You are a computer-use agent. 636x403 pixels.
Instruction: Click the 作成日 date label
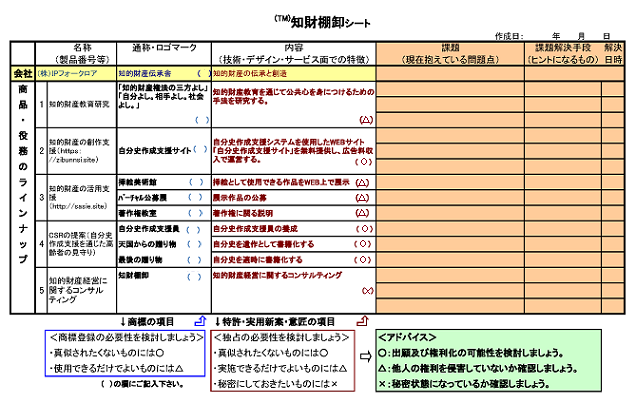[x=509, y=36]
